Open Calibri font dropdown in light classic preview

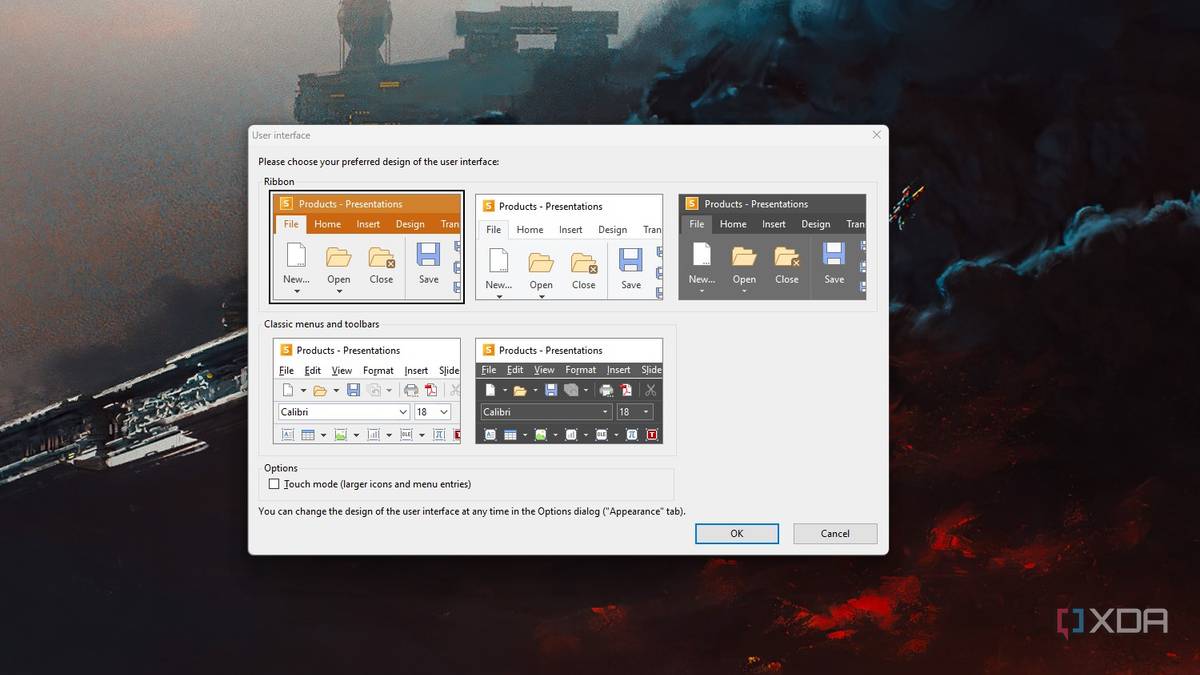pyautogui.click(x=403, y=412)
